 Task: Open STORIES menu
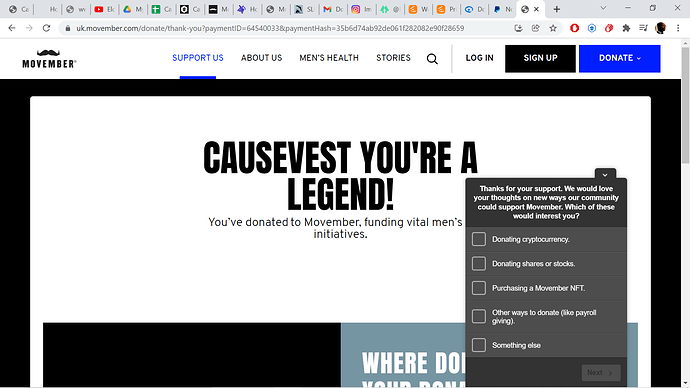click(x=393, y=58)
